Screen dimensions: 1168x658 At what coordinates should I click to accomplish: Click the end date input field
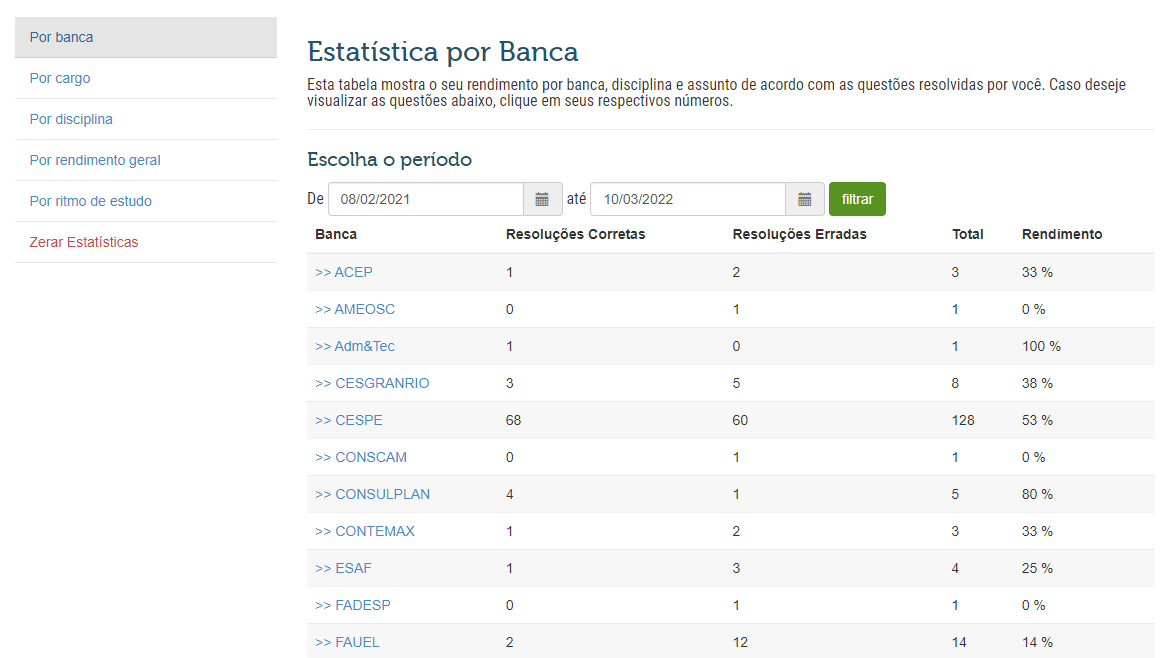point(687,198)
